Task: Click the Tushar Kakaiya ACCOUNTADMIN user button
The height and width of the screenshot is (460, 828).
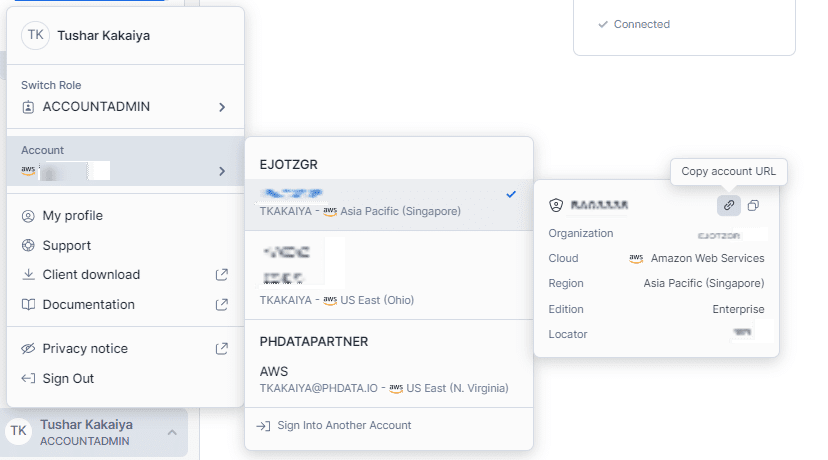Action: [x=94, y=433]
